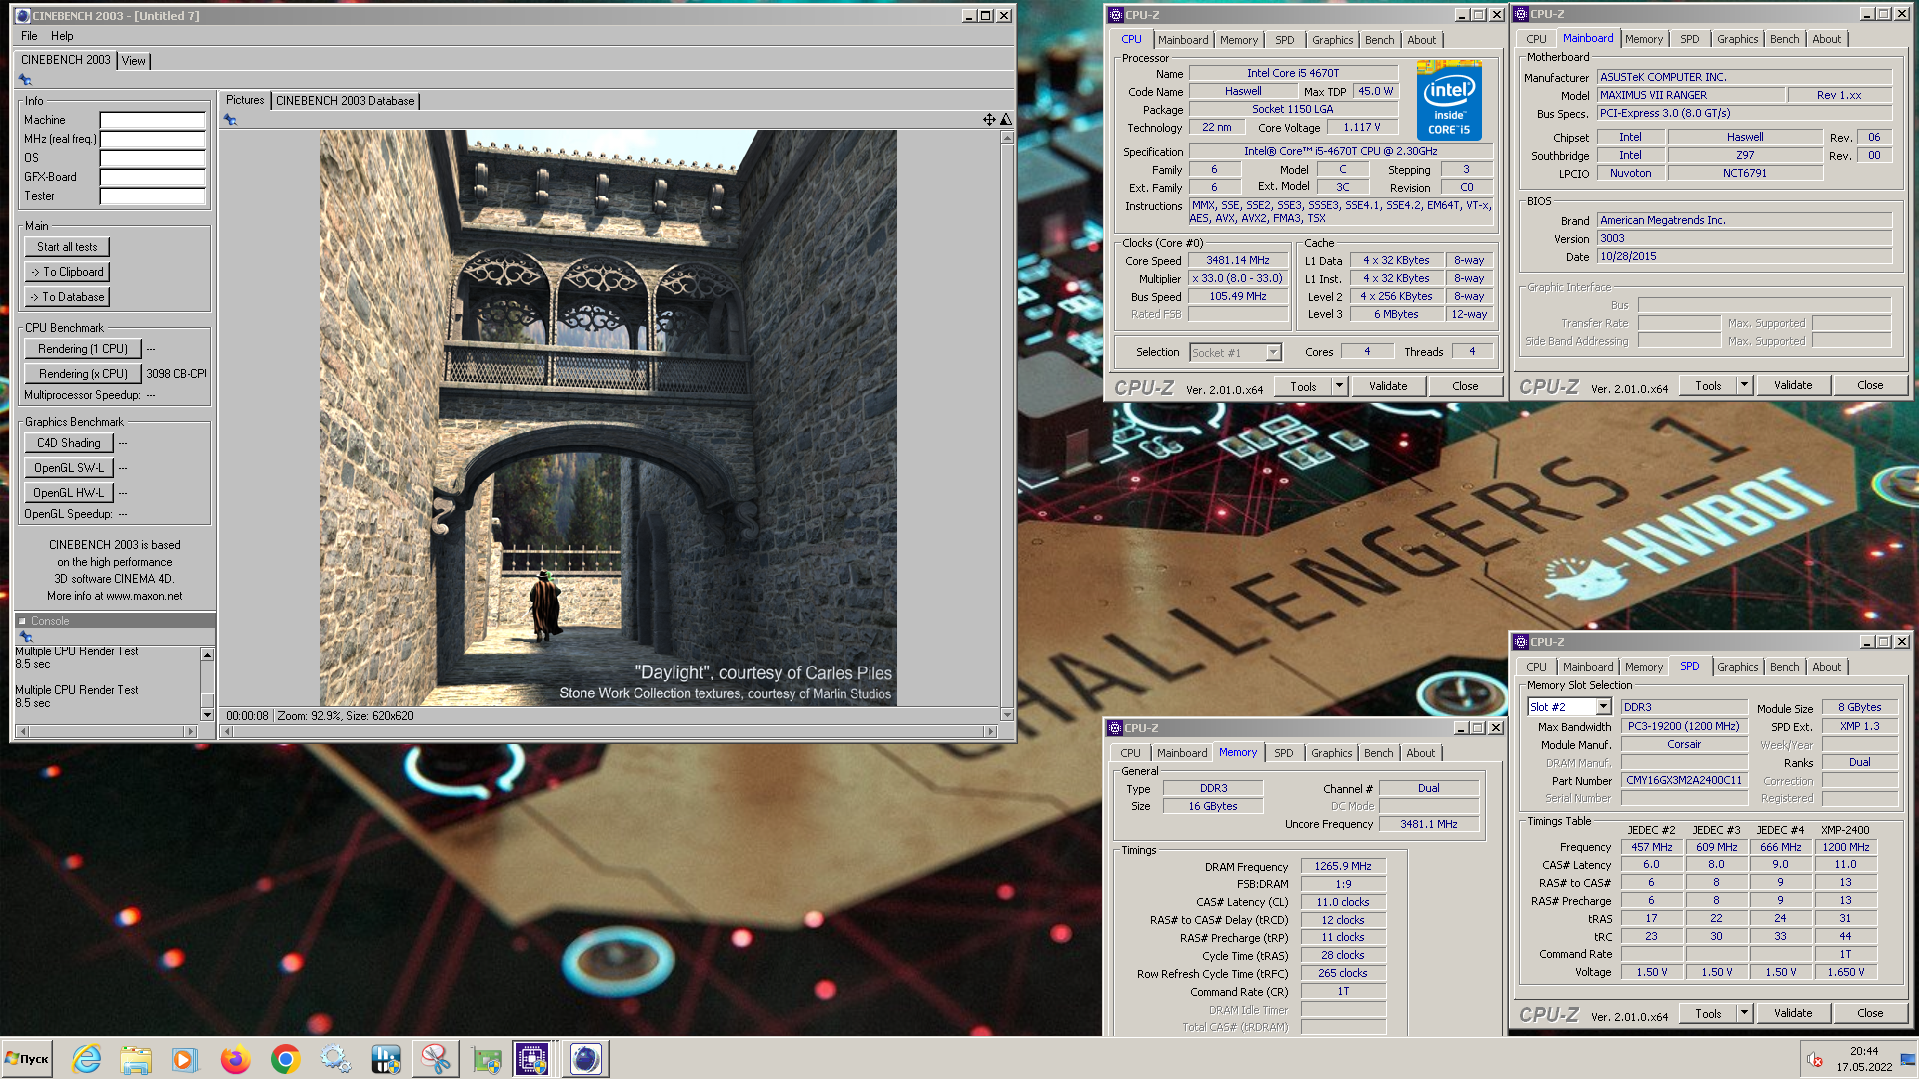The height and width of the screenshot is (1079, 1919).
Task: Click Validate in the CPU-Z CPU window
Action: (1387, 386)
